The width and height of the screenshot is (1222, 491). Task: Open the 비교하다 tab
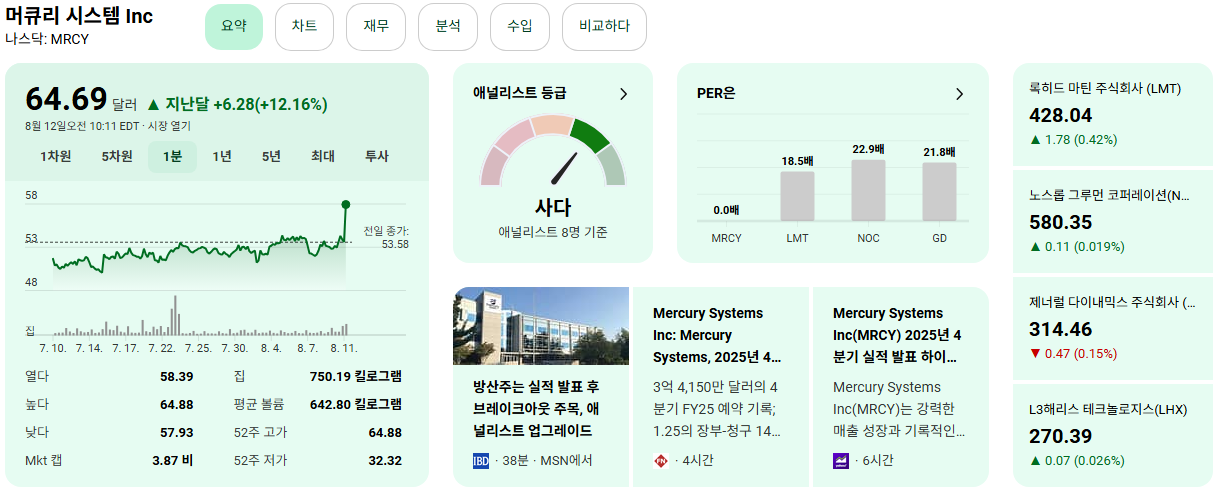tap(604, 27)
